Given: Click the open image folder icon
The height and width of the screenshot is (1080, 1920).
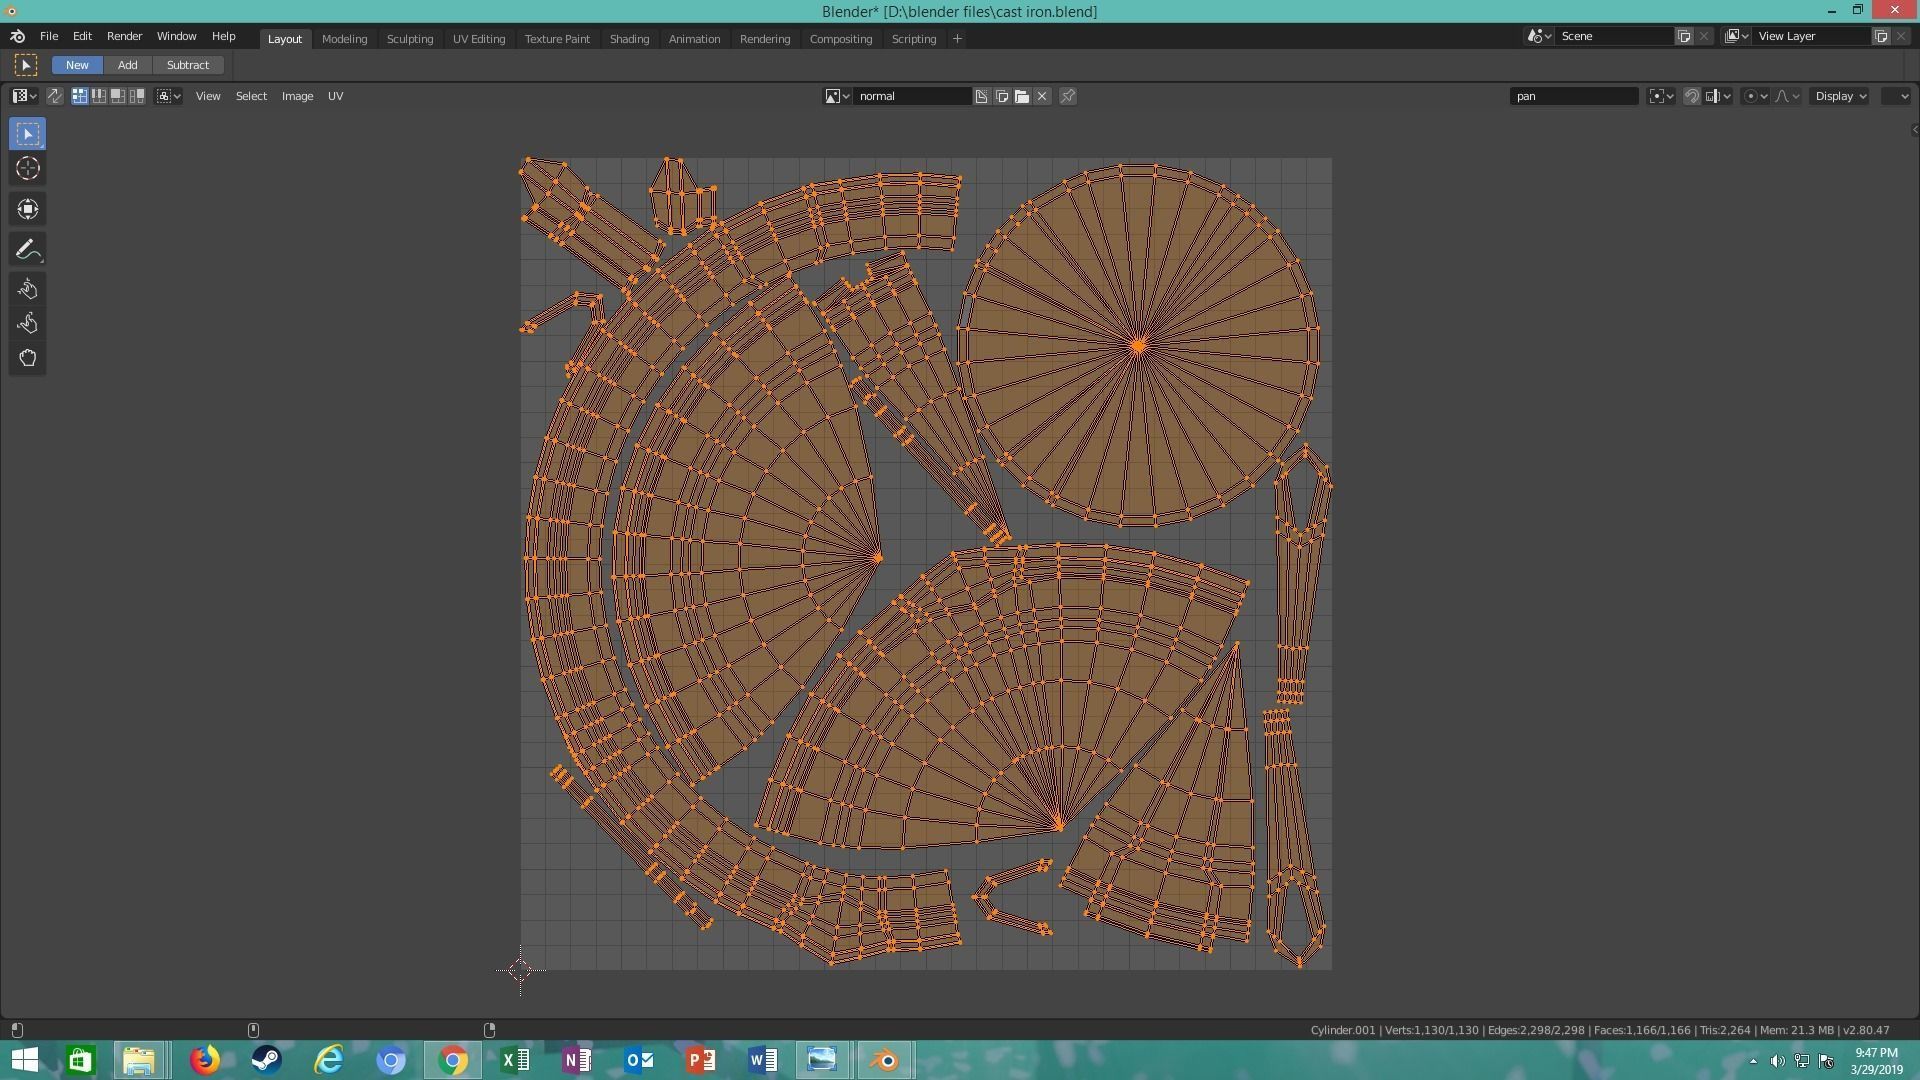Looking at the screenshot, I should (1021, 96).
